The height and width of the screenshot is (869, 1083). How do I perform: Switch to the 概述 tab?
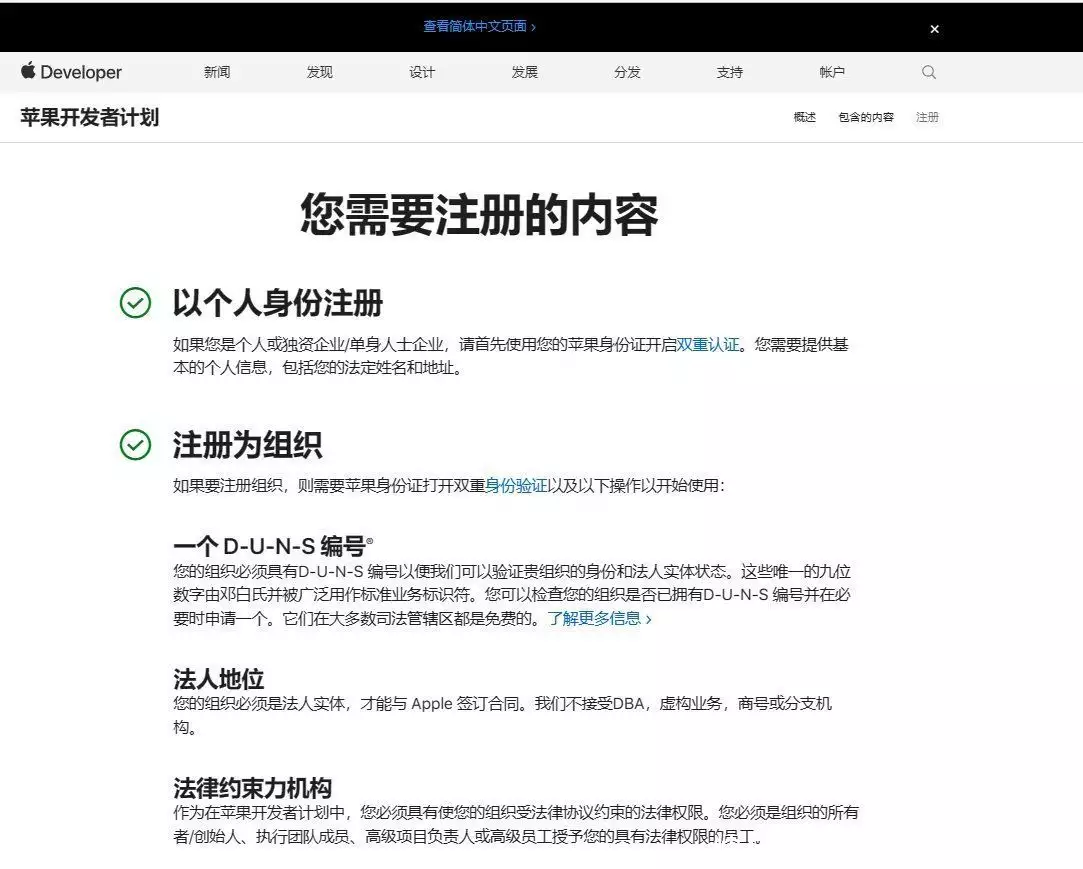(805, 117)
